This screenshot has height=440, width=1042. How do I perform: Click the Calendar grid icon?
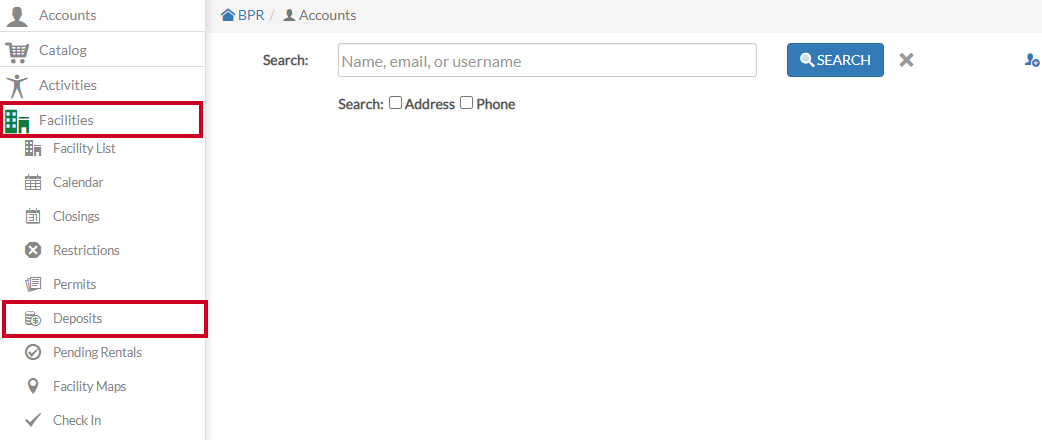pos(33,182)
